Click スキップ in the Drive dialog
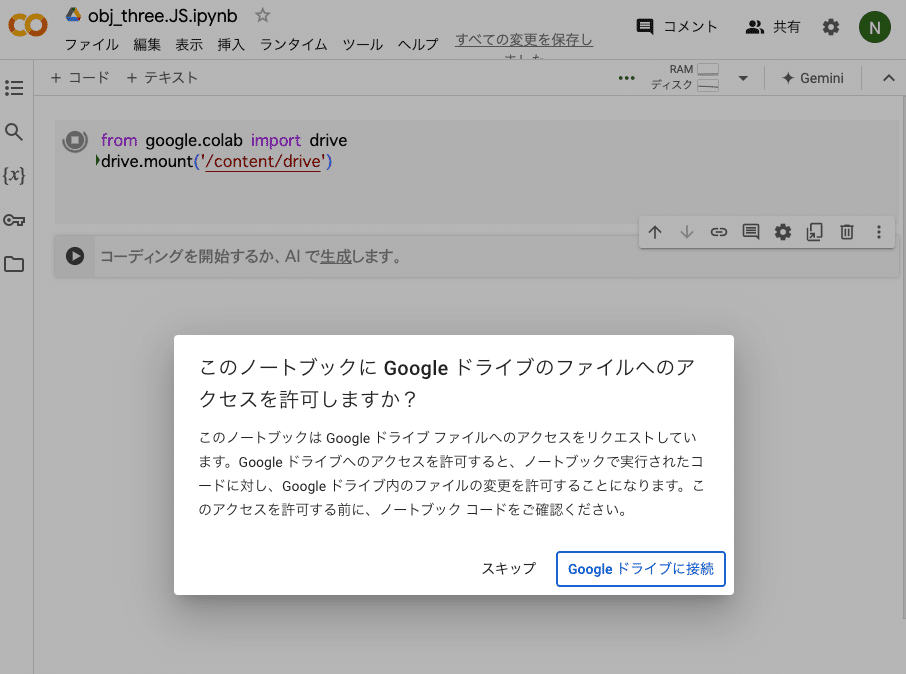This screenshot has width=906, height=674. pyautogui.click(x=508, y=569)
